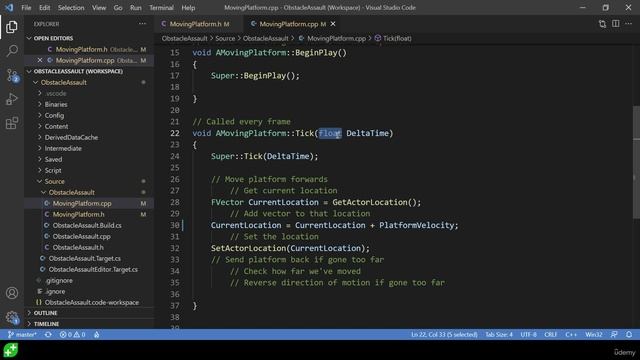Change the UTF-8 encoding
The image size is (640, 360).
click(x=528, y=335)
